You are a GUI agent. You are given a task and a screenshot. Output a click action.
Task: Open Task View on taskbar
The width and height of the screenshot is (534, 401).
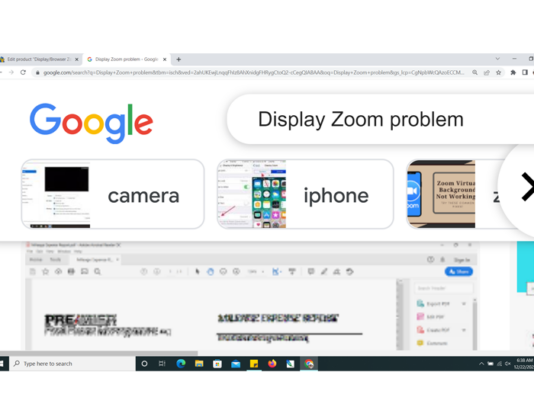162,364
